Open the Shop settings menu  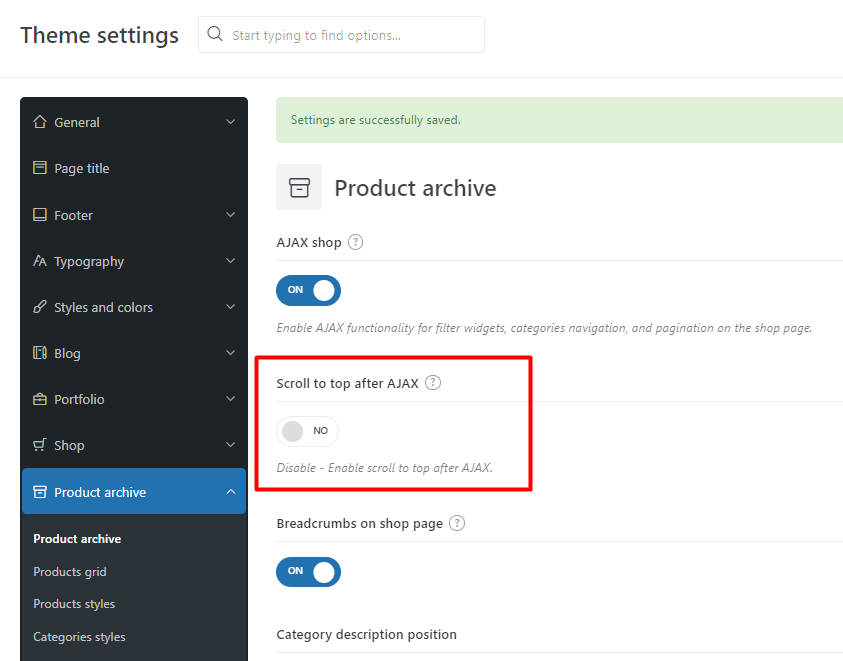134,445
